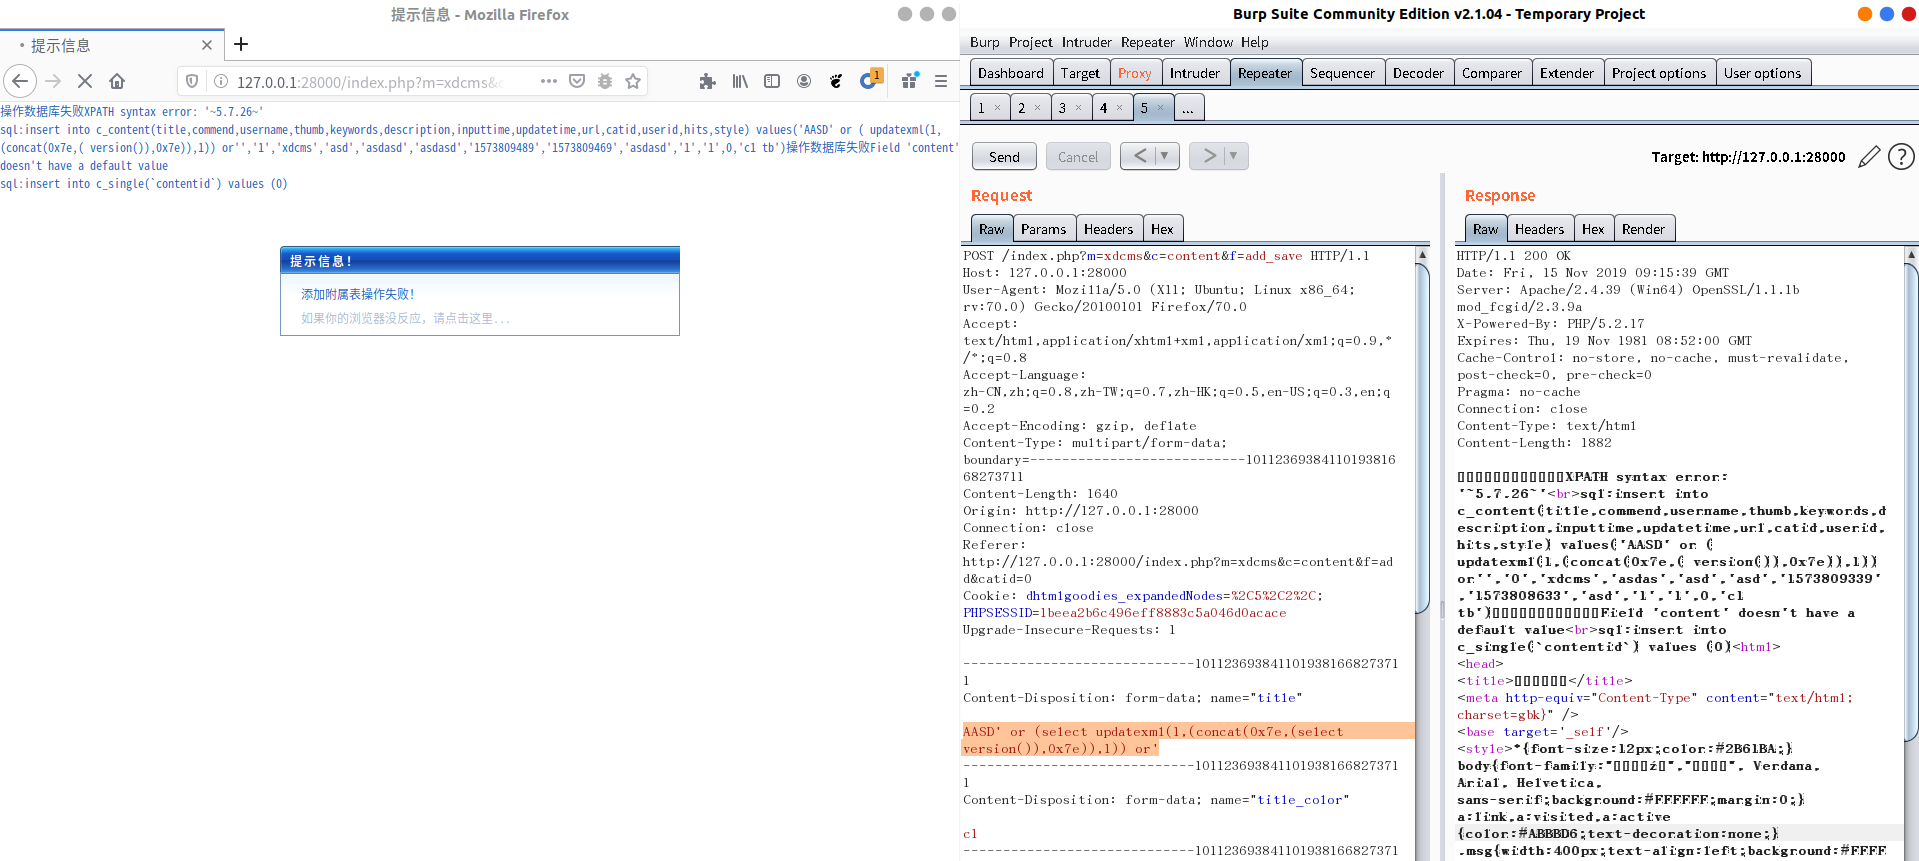Open extension icon with badge 1
The image size is (1919, 861).
(x=869, y=80)
